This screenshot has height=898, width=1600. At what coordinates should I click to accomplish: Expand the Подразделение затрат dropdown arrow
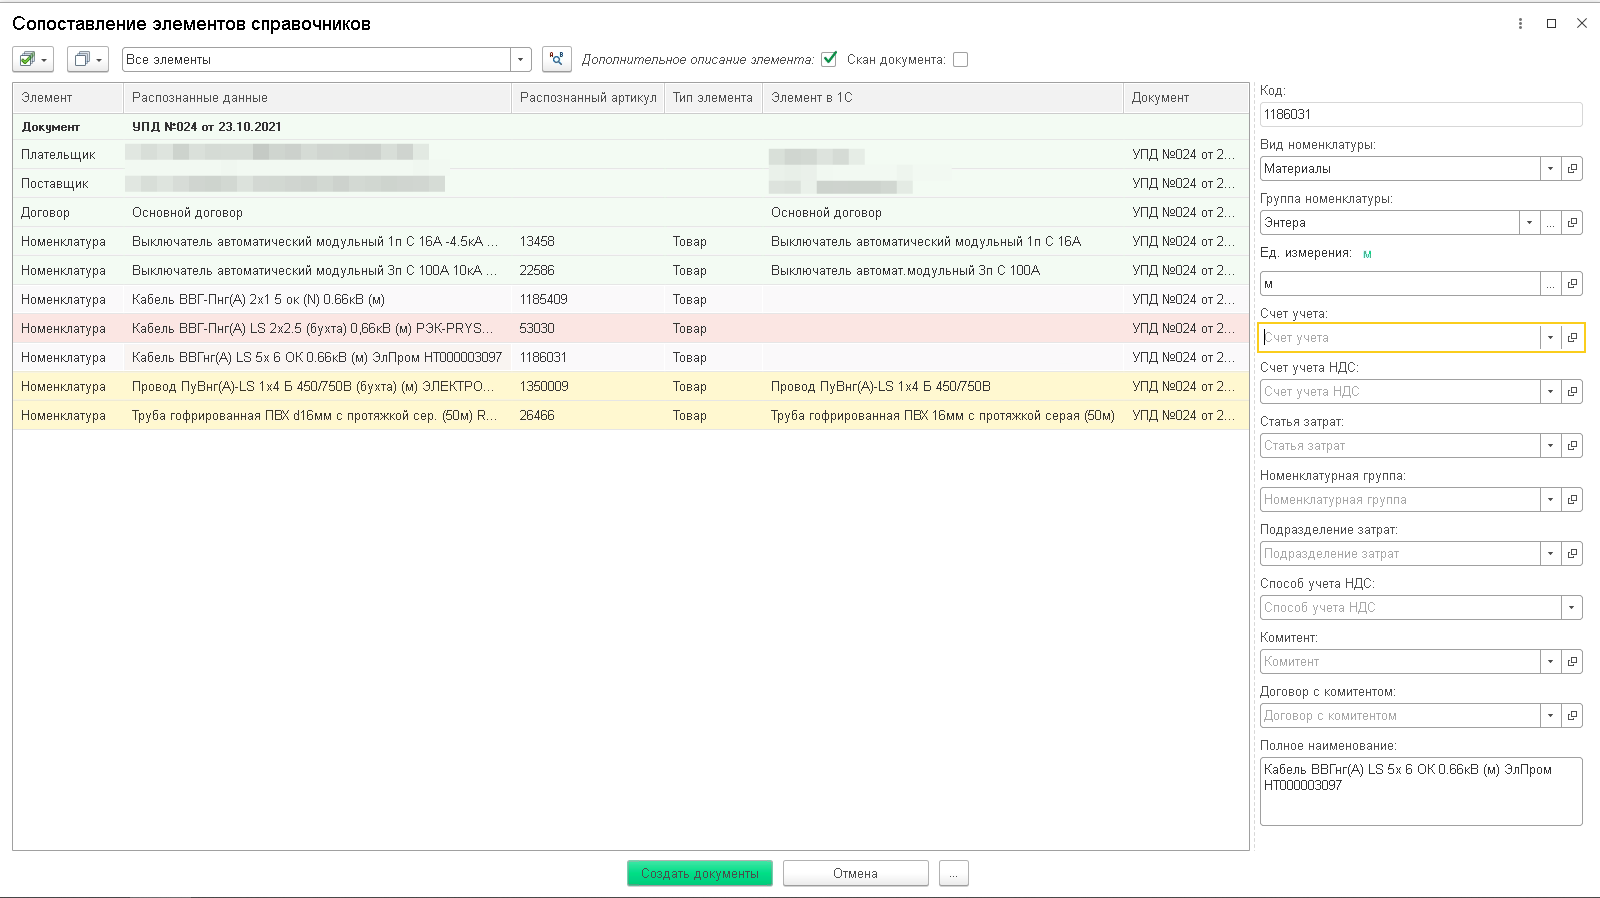(1551, 554)
